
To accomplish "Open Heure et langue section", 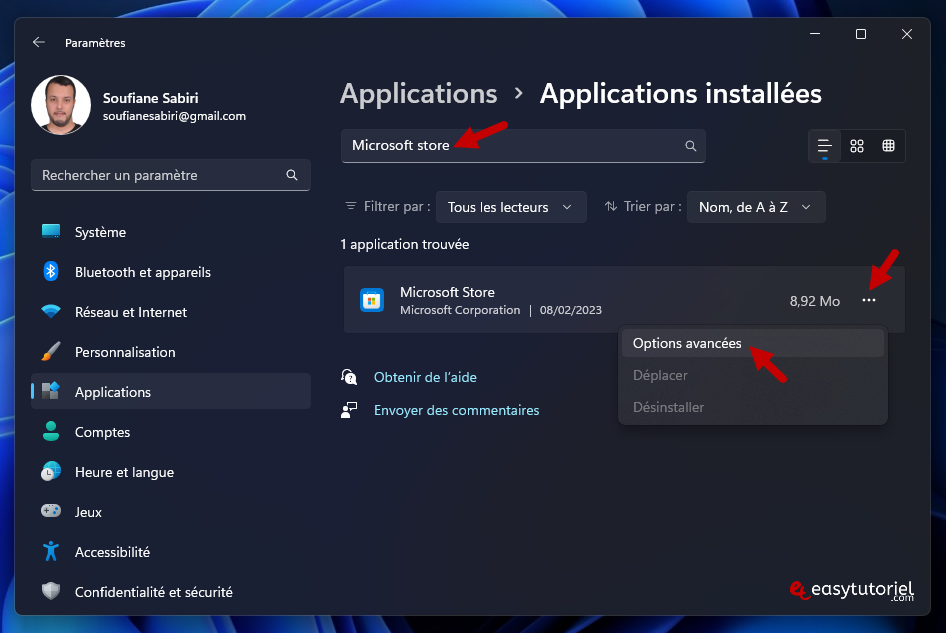I will click(171, 472).
